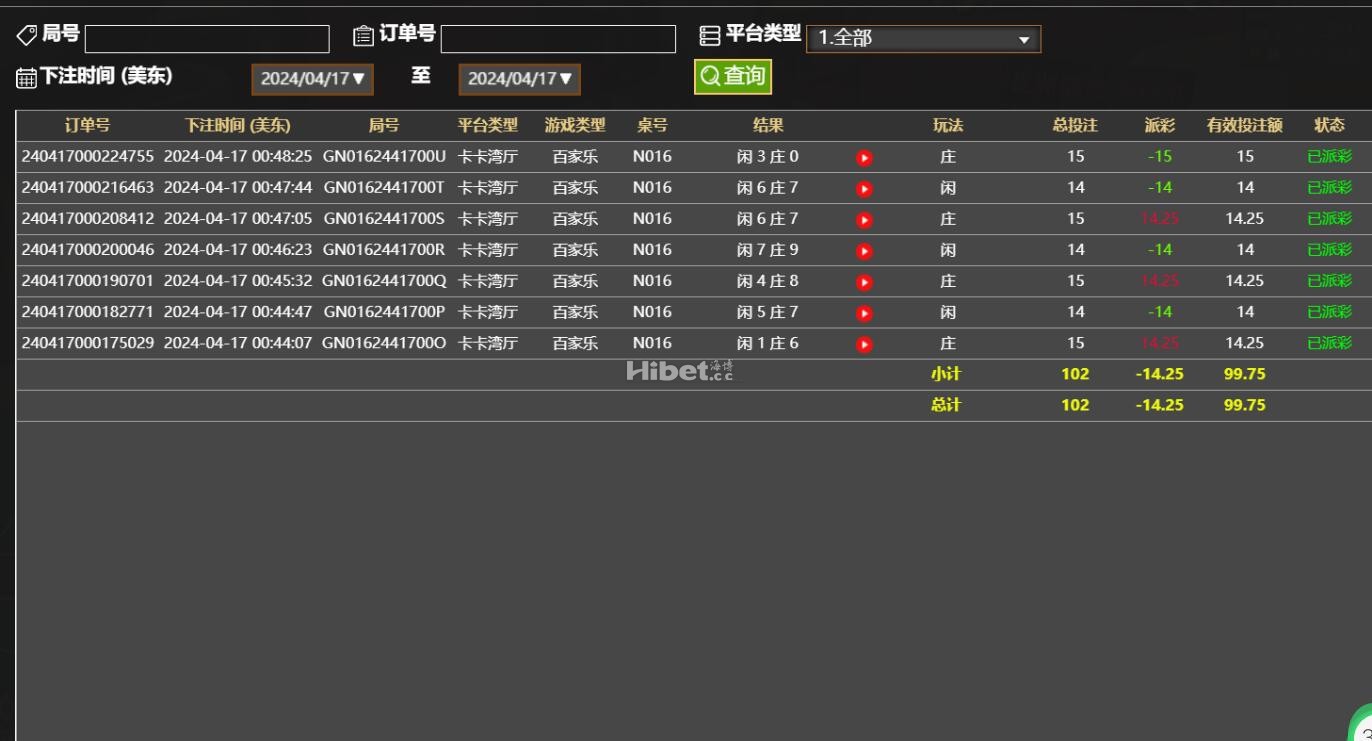
Task: Click round number GN0162441700T
Action: click(384, 187)
